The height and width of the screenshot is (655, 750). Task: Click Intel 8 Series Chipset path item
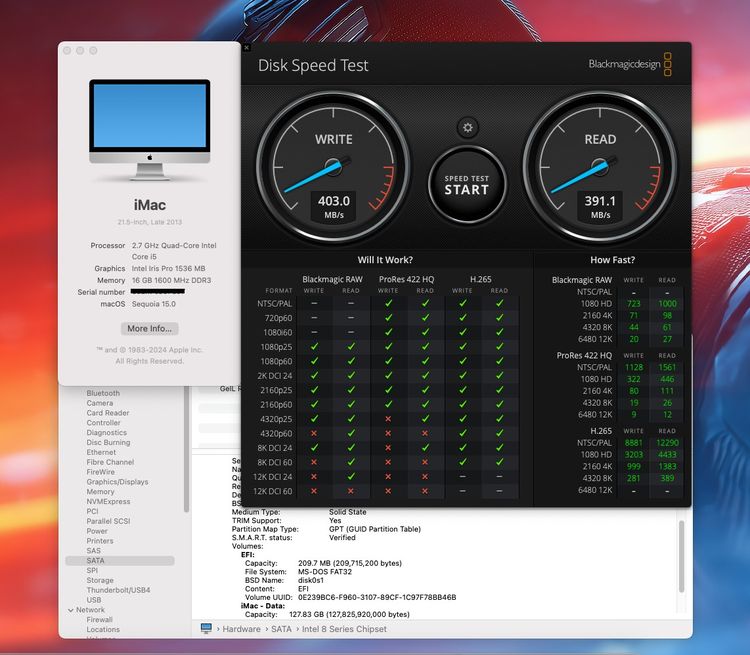point(344,629)
